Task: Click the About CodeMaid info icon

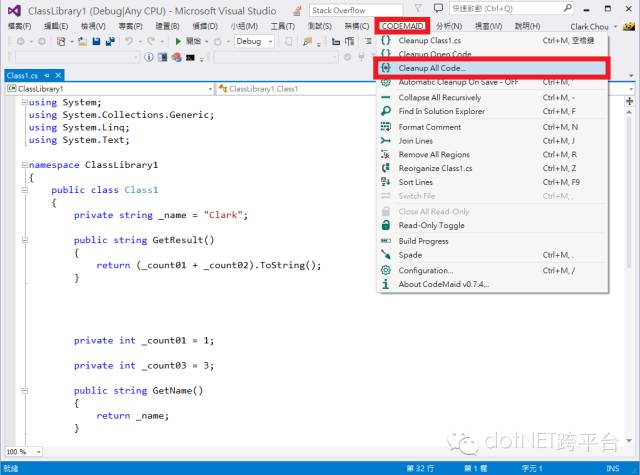Action: (x=385, y=284)
